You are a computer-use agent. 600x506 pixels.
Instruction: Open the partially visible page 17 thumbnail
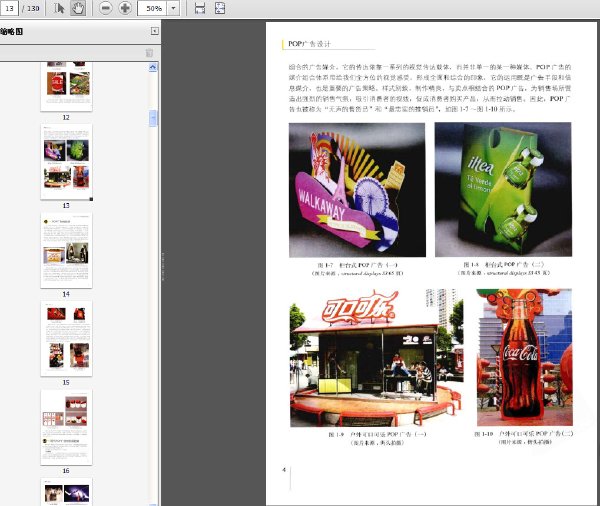[x=66, y=492]
